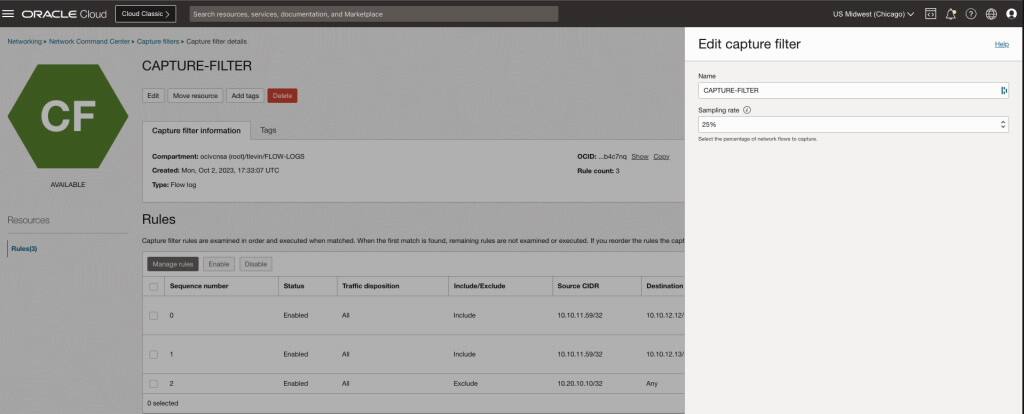Click Include value in rule 0 row

click(464, 315)
